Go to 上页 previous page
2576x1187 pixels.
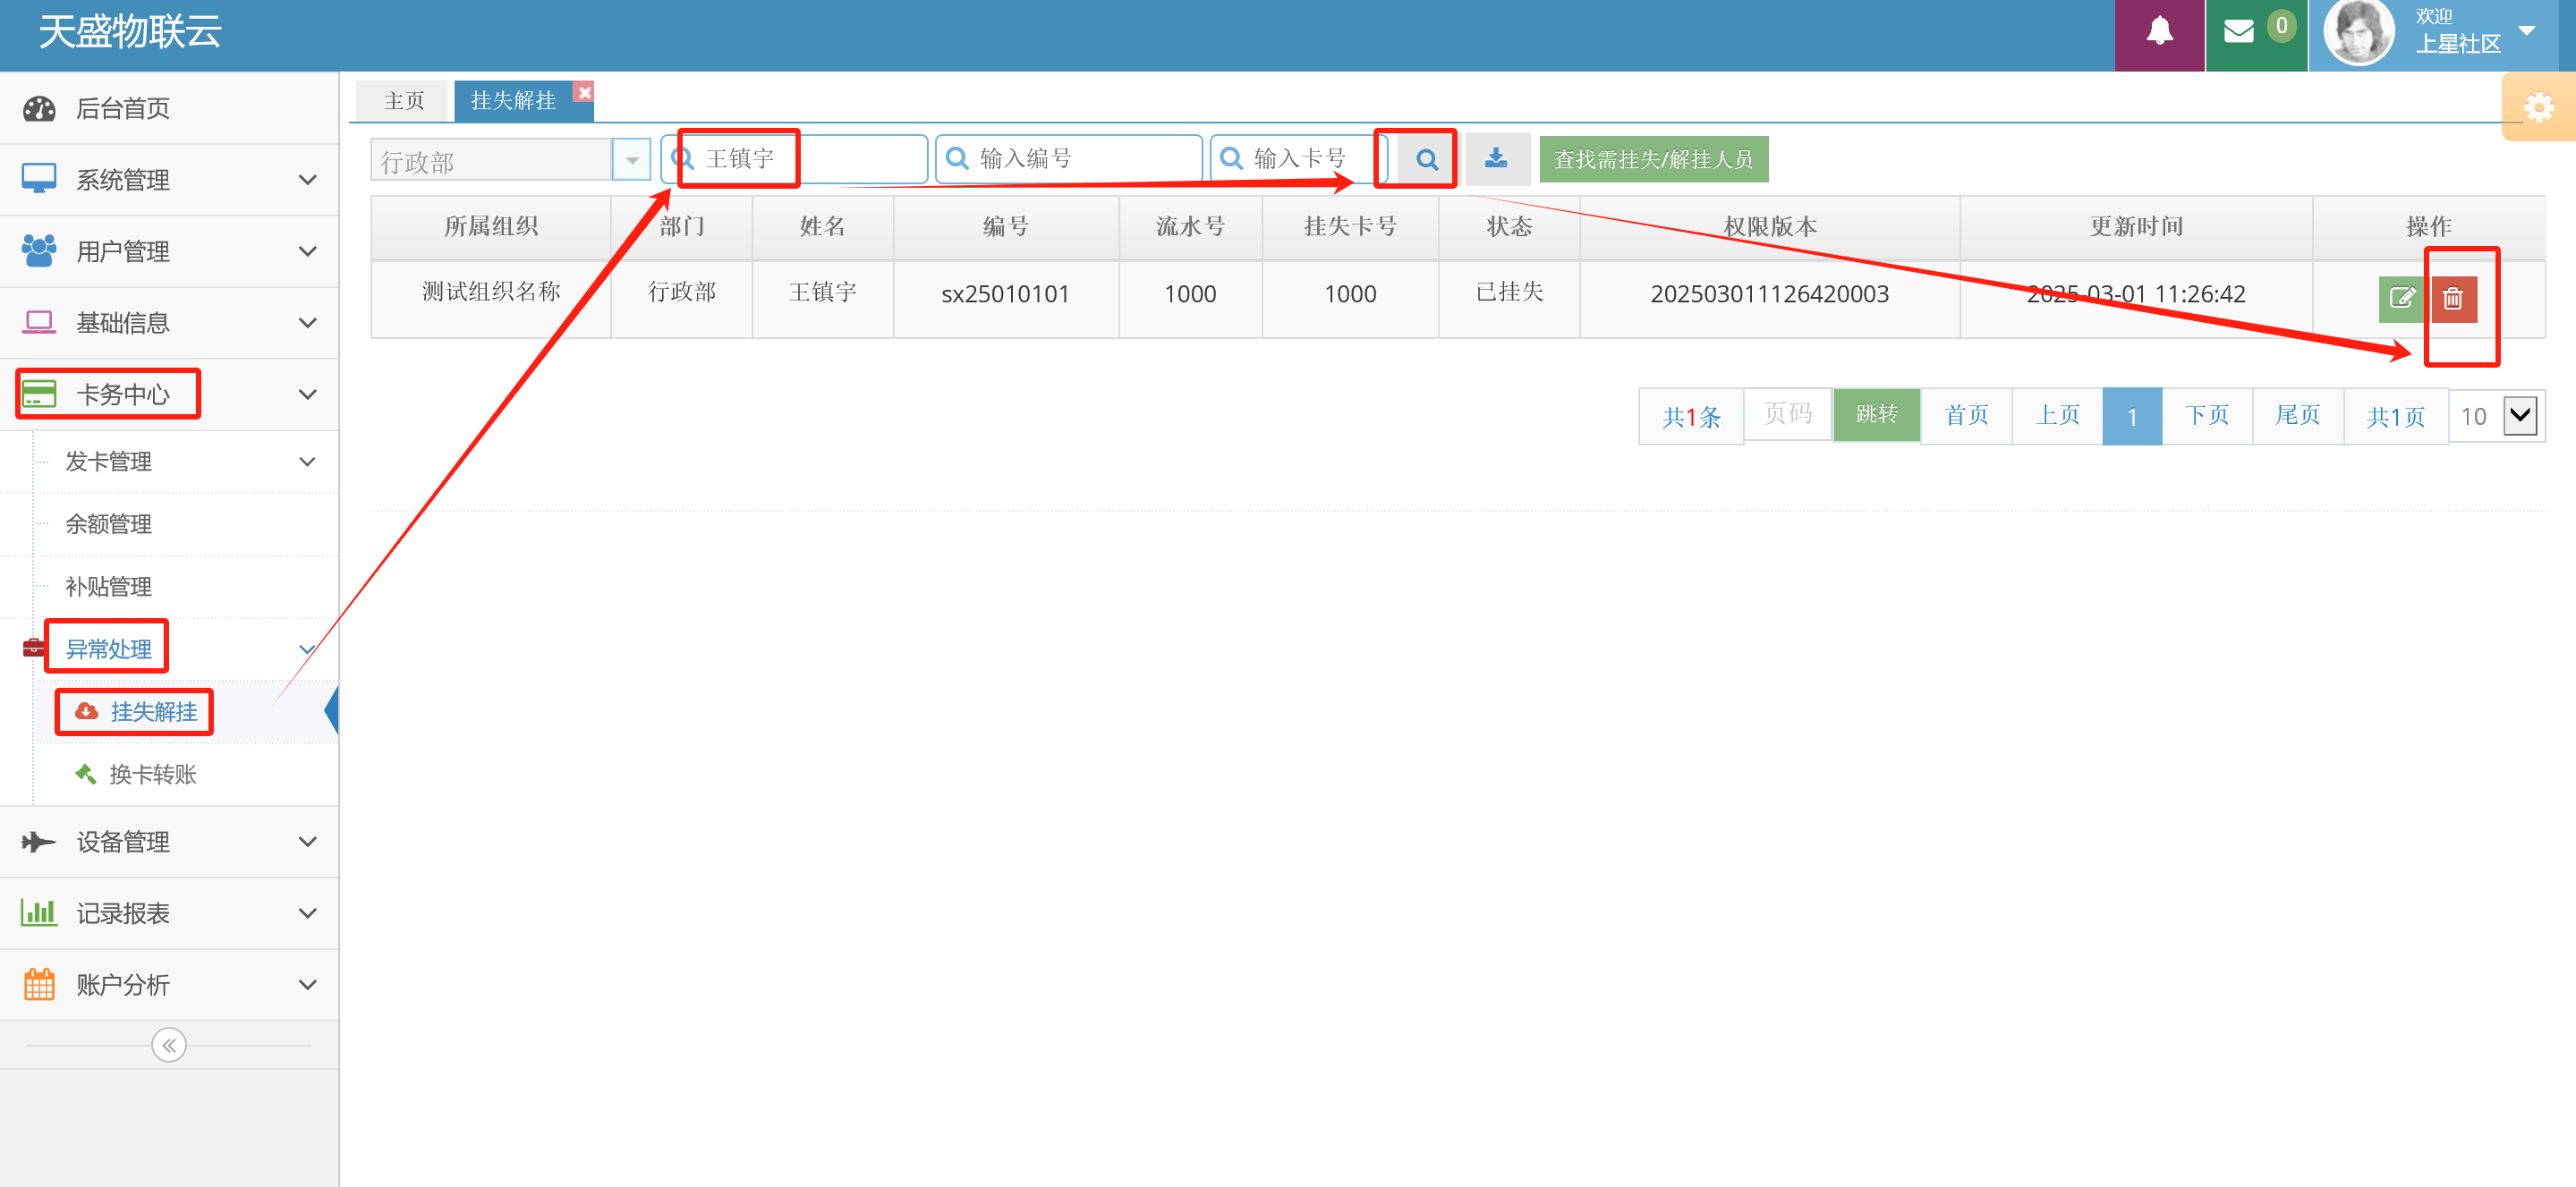2057,416
